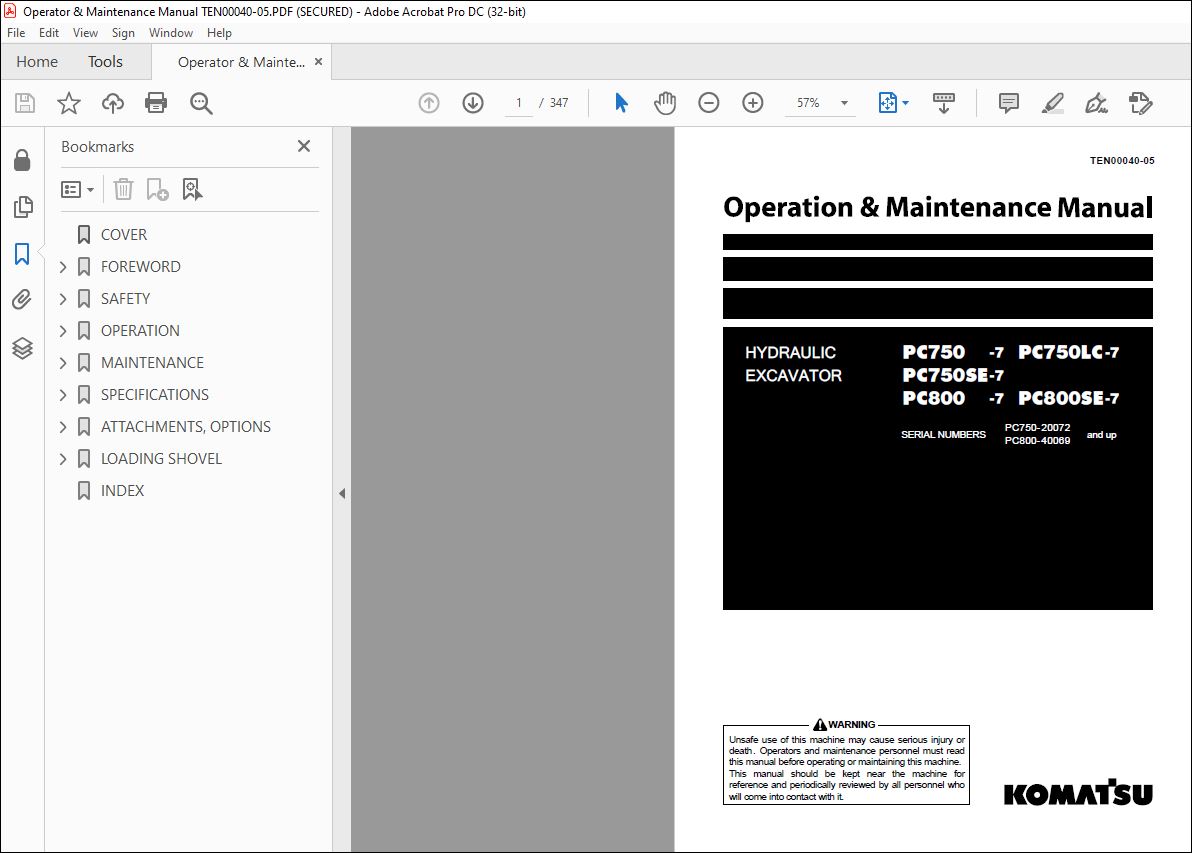
Task: Open the Attachments paperclip panel
Action: tap(22, 300)
